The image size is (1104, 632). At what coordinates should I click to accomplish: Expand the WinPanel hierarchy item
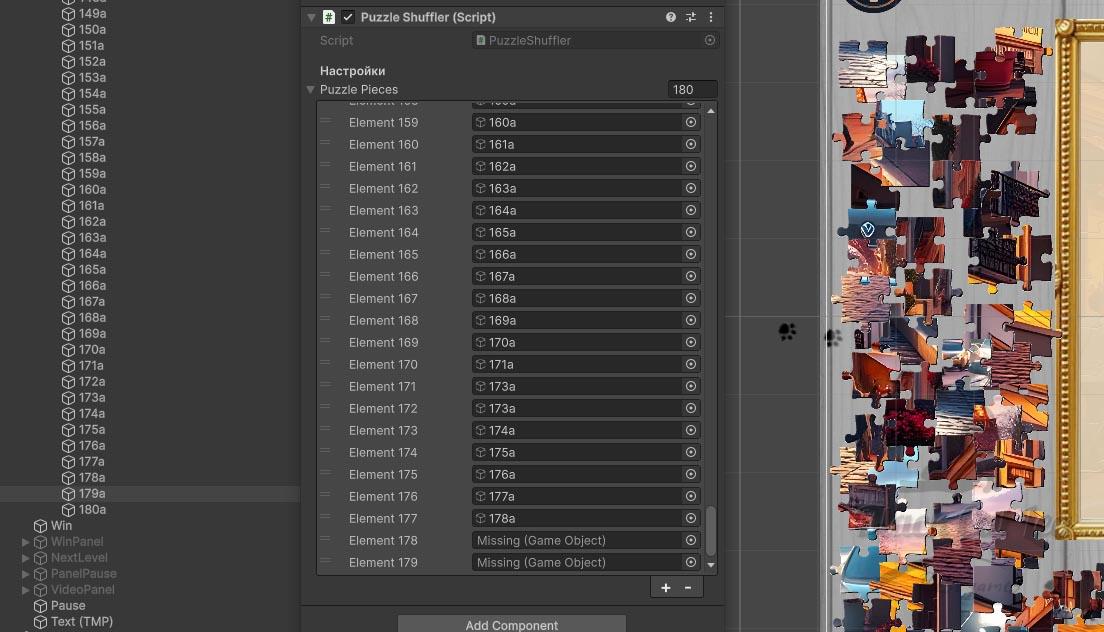(25, 542)
